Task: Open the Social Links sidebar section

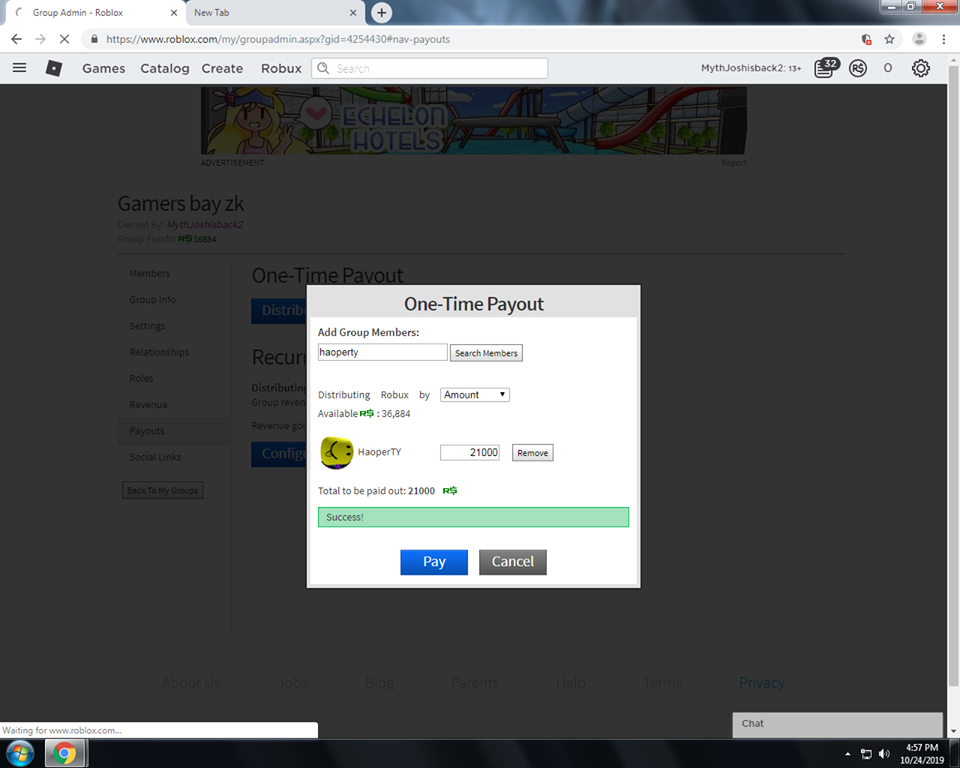Action: (x=155, y=457)
